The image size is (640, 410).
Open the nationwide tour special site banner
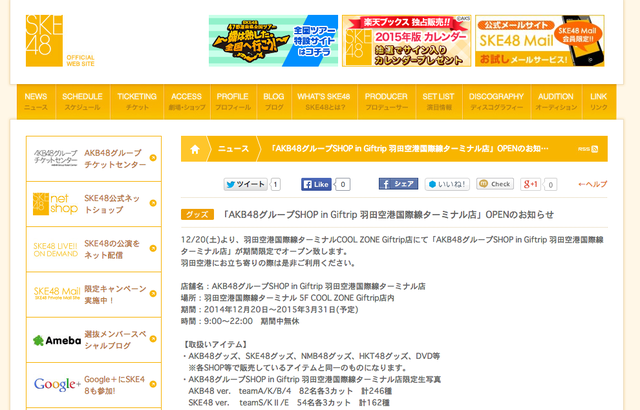(x=273, y=41)
